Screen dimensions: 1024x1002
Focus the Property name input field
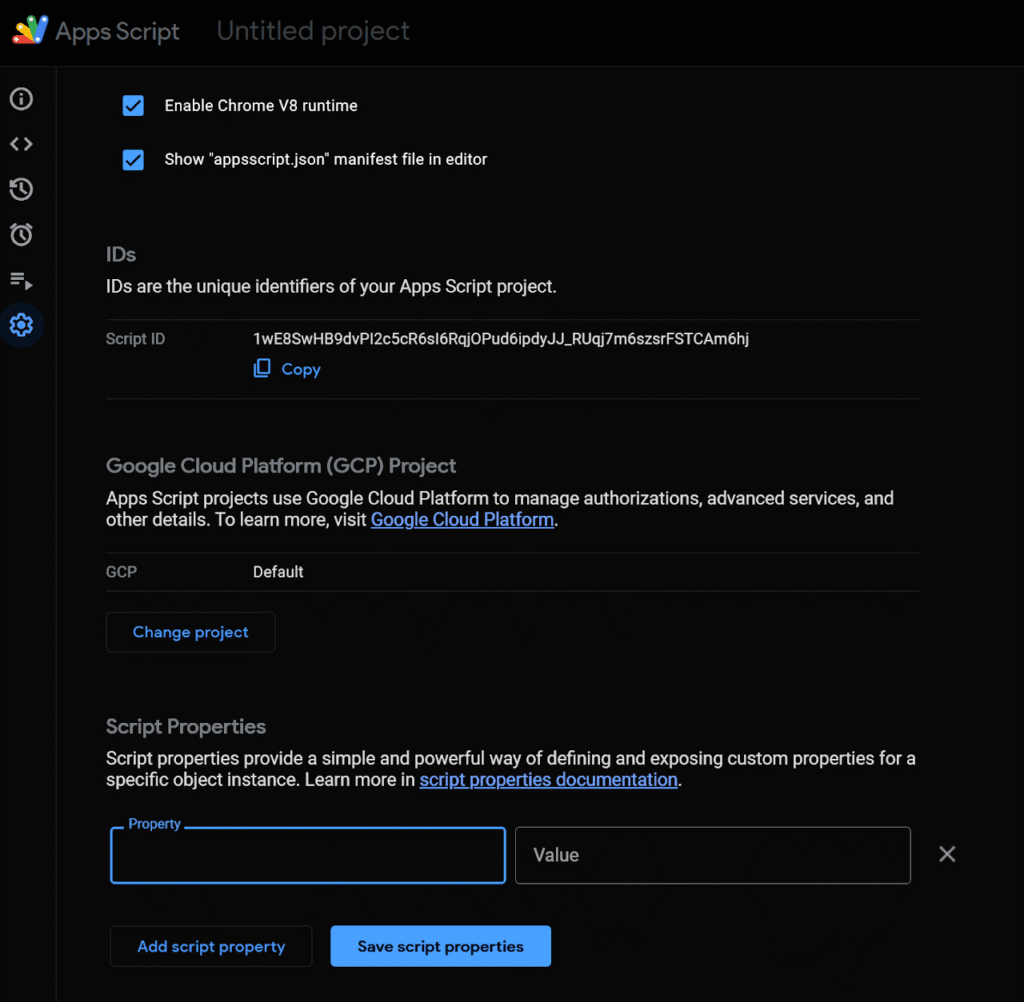pyautogui.click(x=307, y=857)
